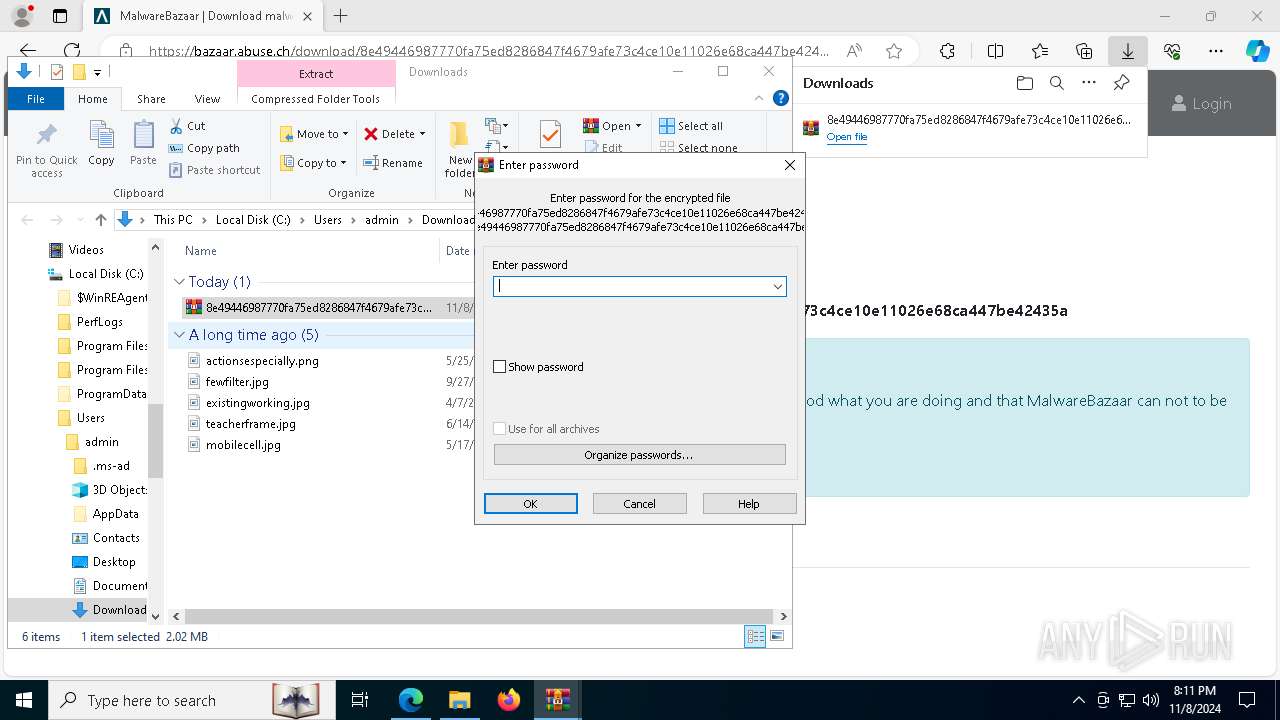Click the Login button on MalwareBazaar
1280x720 pixels.
[x=1201, y=103]
